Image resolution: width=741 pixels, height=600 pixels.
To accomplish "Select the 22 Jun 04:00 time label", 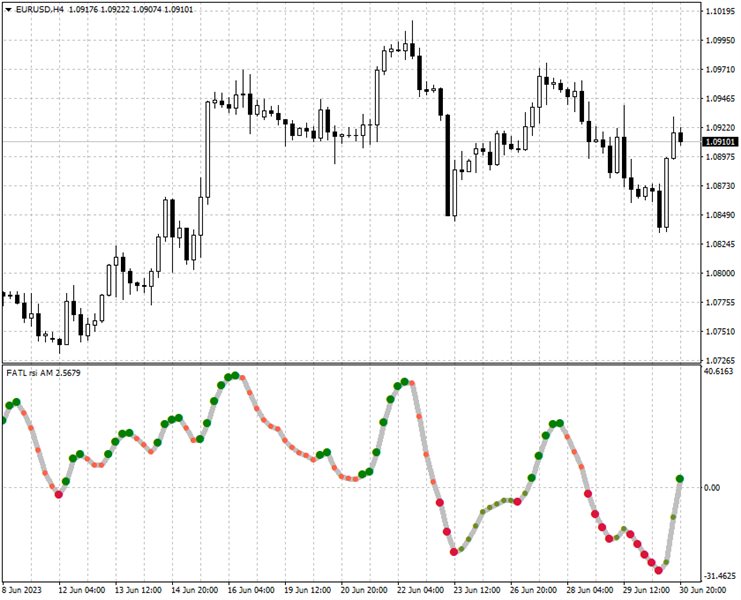I will [420, 590].
